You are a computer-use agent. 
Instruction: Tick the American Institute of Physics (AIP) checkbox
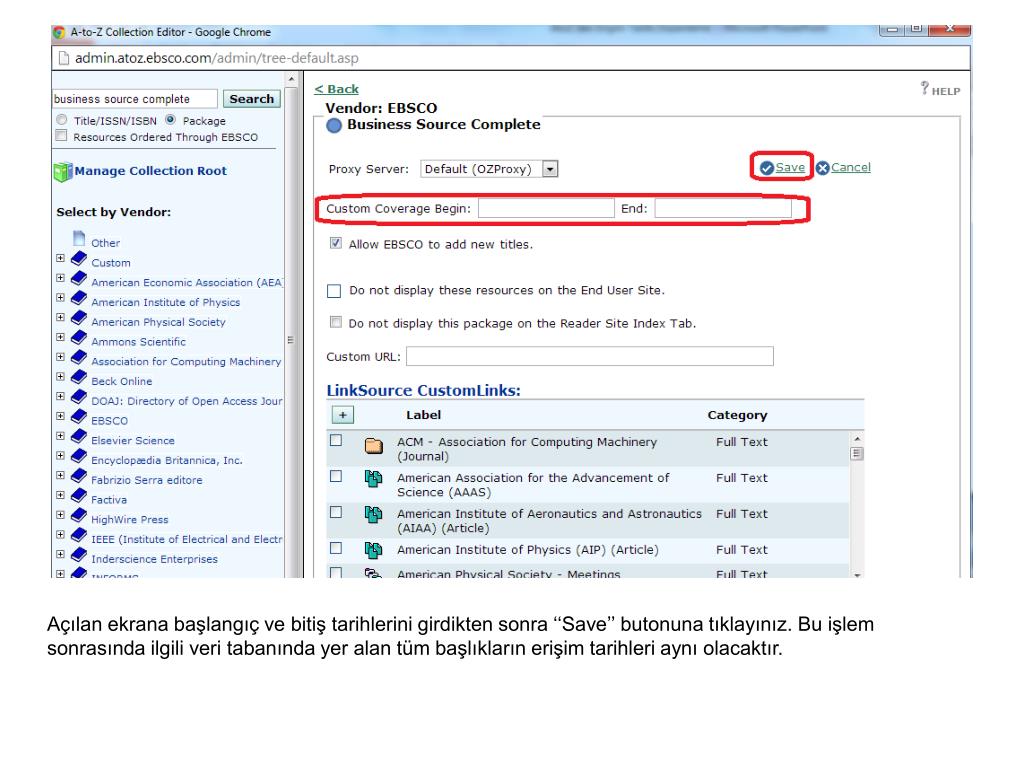click(x=336, y=549)
